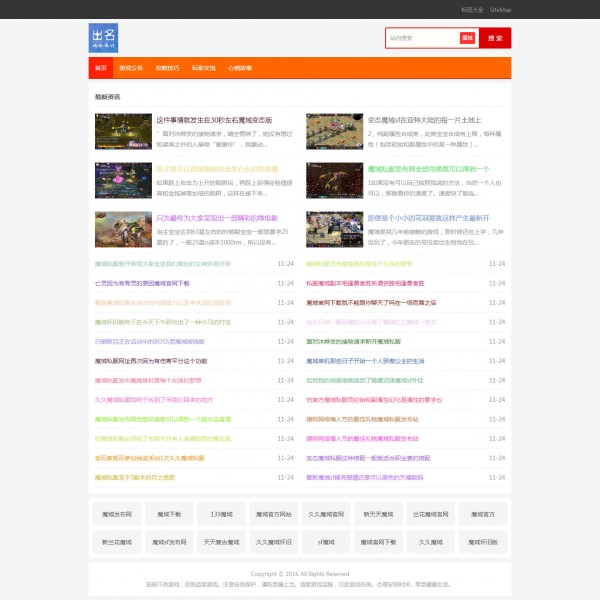Viewport: 600px width, 600px height.
Task: Open the 心情故事 navigation tab
Action: [240, 68]
